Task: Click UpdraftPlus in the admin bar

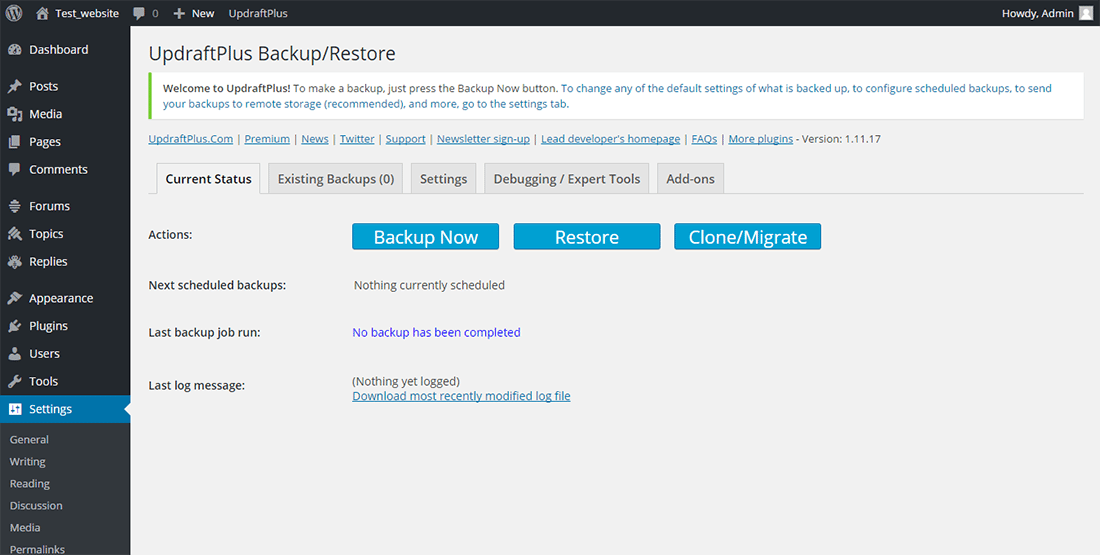Action: [x=258, y=13]
